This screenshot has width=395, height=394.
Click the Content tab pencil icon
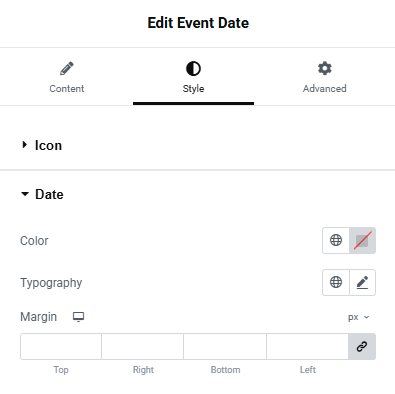pos(67,68)
